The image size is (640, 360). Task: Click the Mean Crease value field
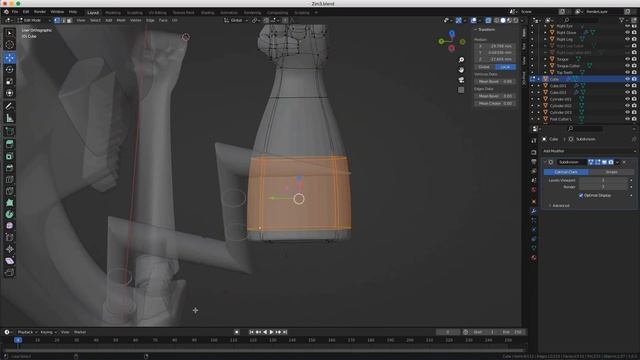click(x=495, y=104)
